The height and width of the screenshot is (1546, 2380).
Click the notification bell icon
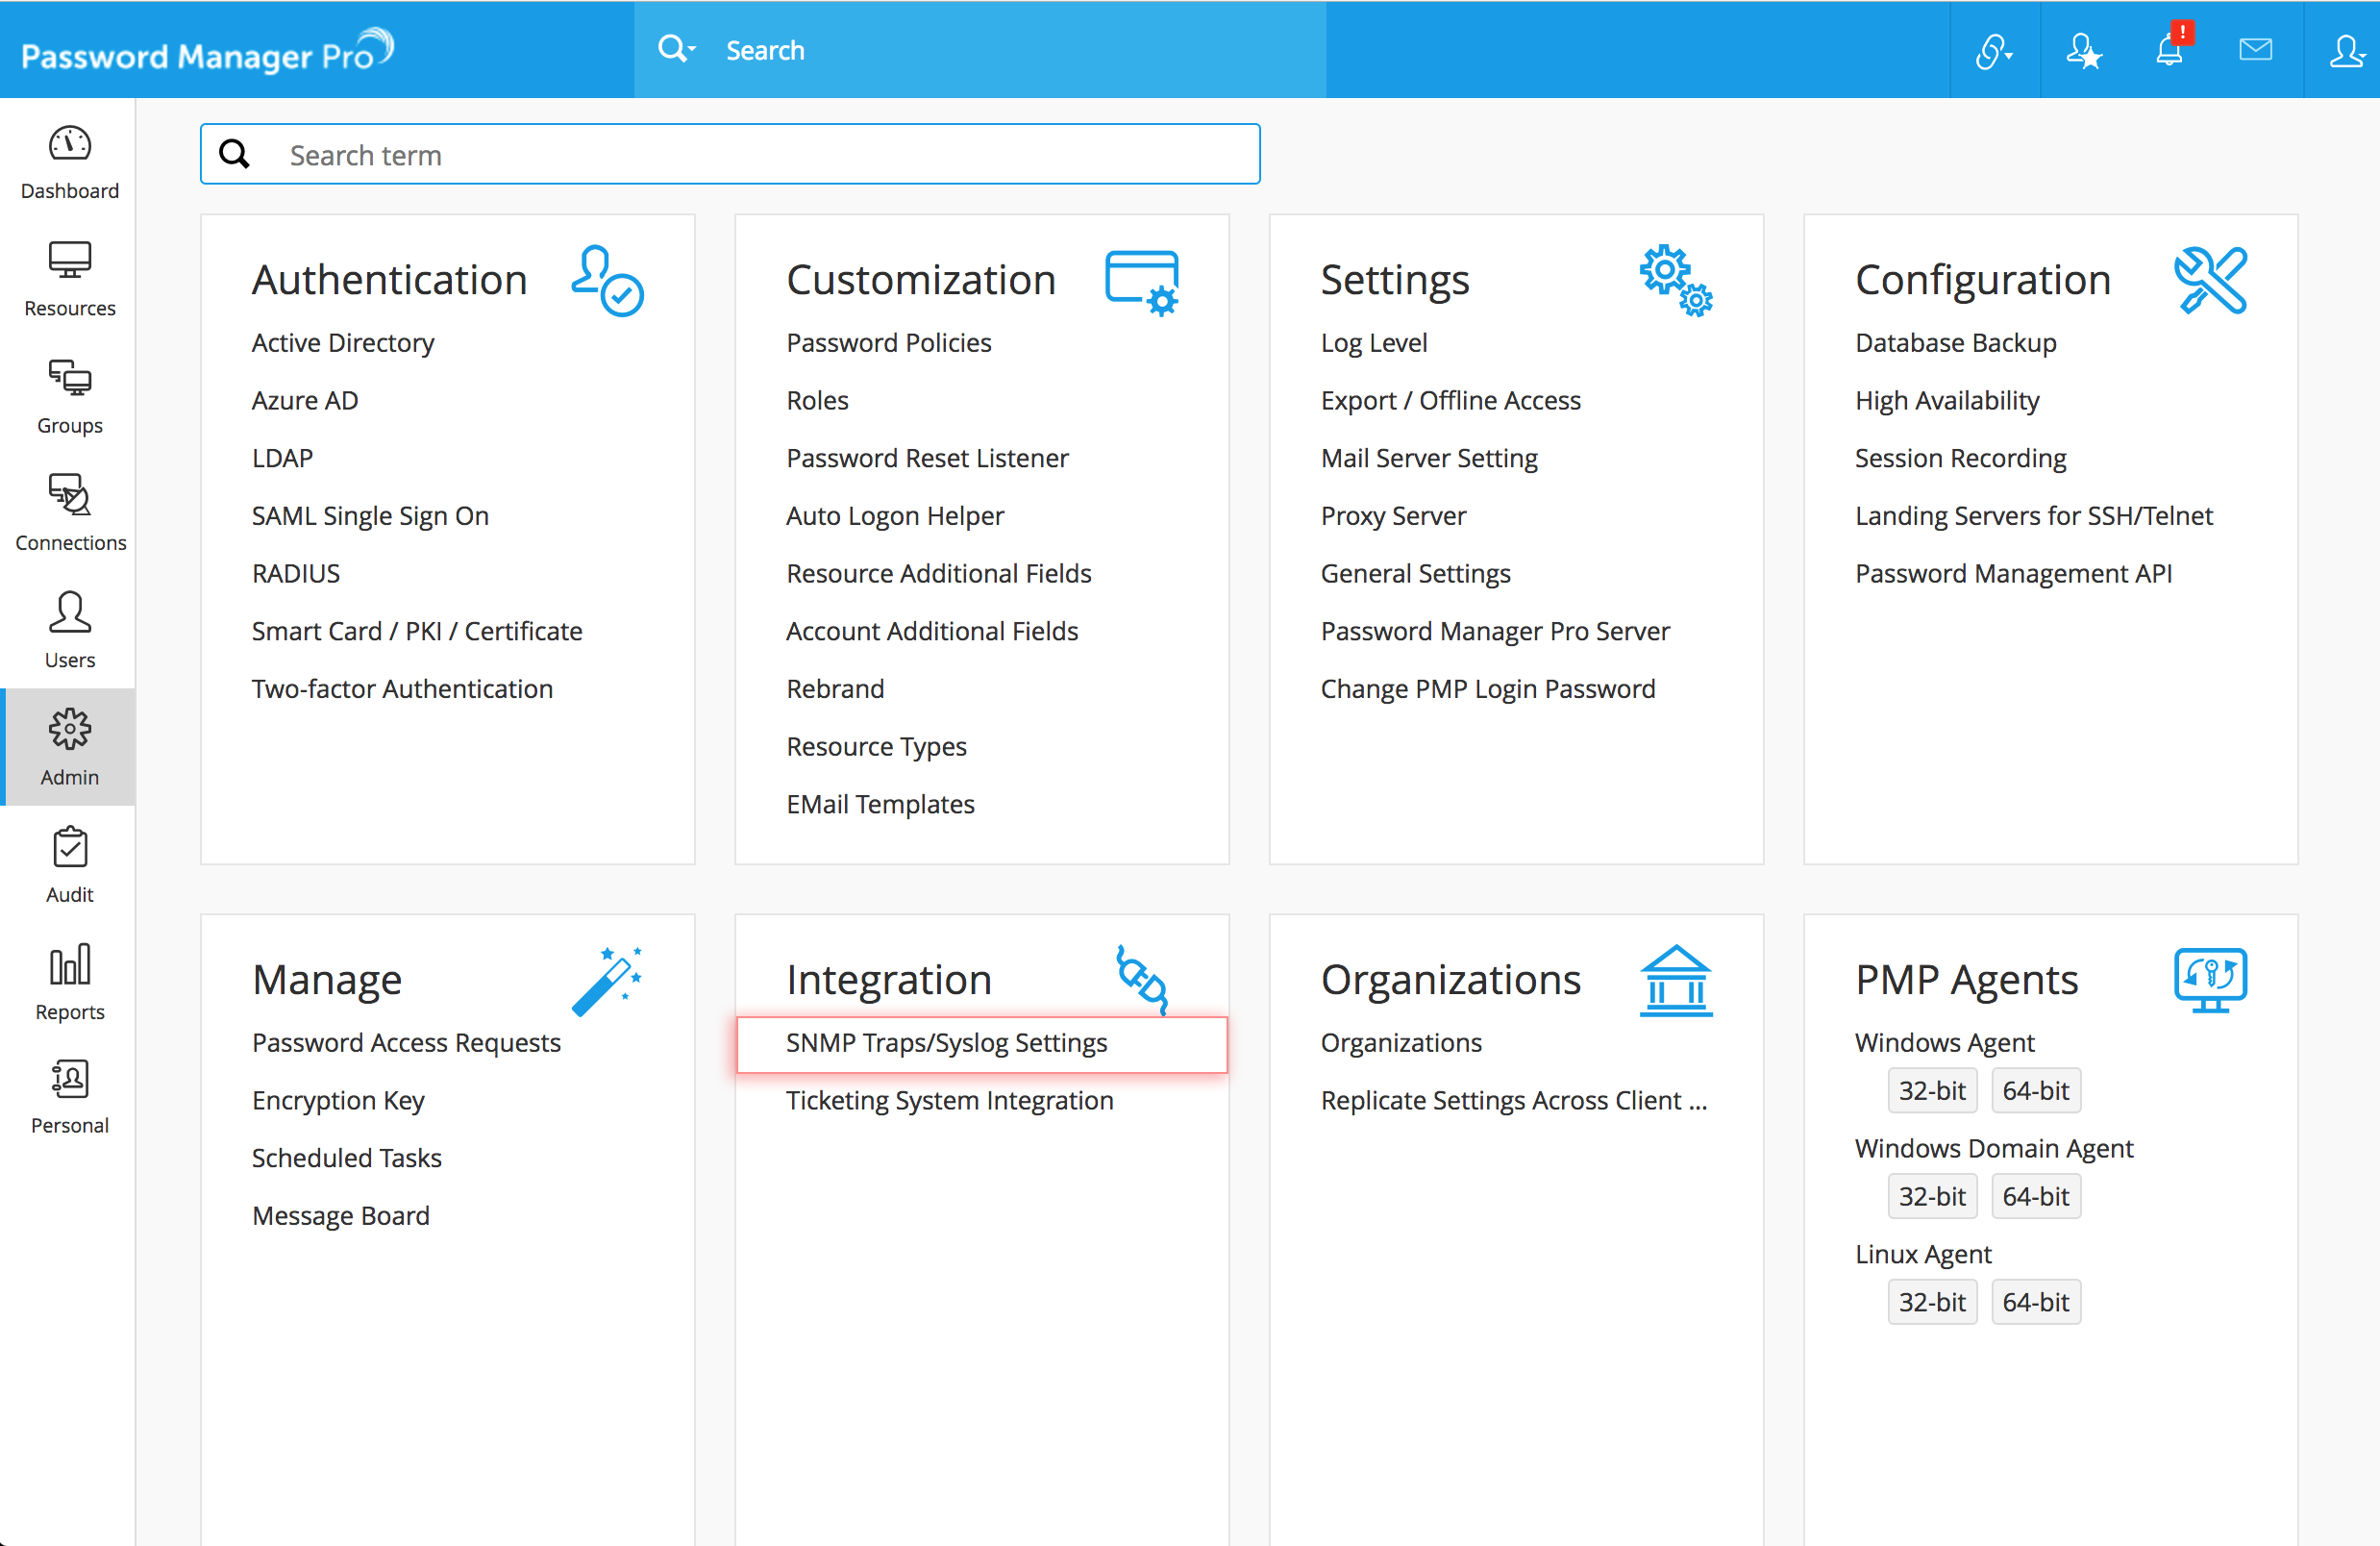pos(2168,50)
